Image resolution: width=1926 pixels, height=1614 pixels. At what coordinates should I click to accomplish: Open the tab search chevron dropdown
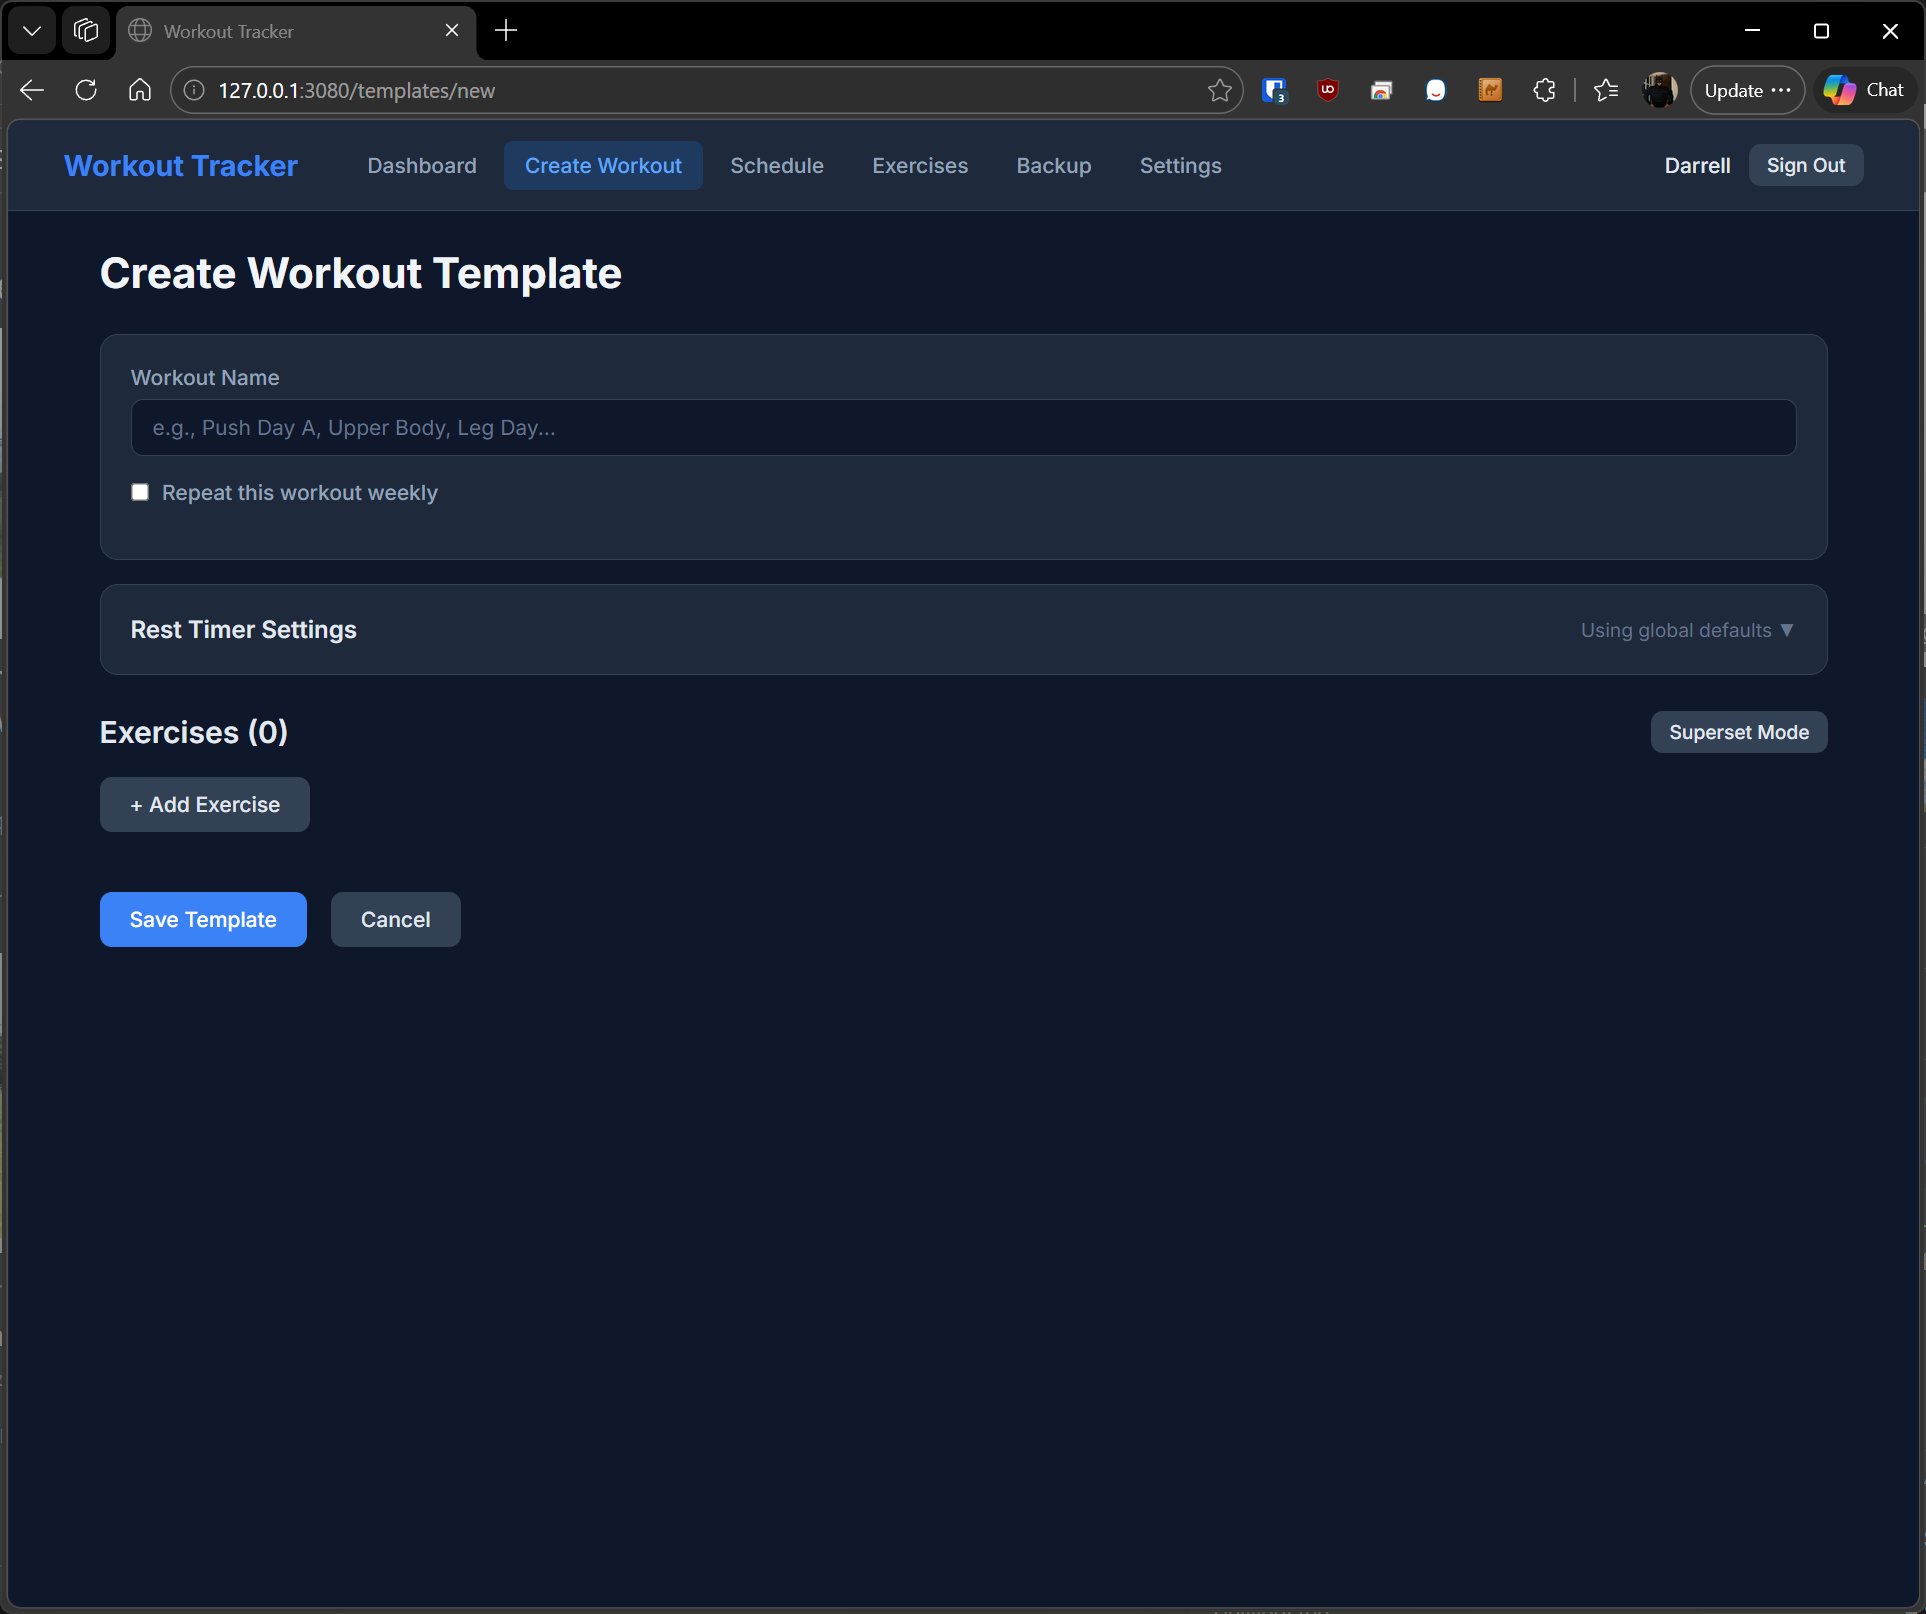pos(31,30)
